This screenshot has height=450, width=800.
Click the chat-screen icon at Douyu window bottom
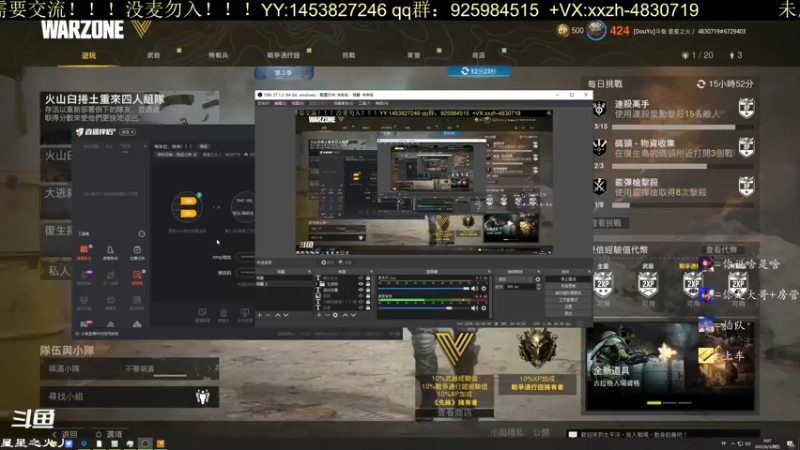coord(203,312)
